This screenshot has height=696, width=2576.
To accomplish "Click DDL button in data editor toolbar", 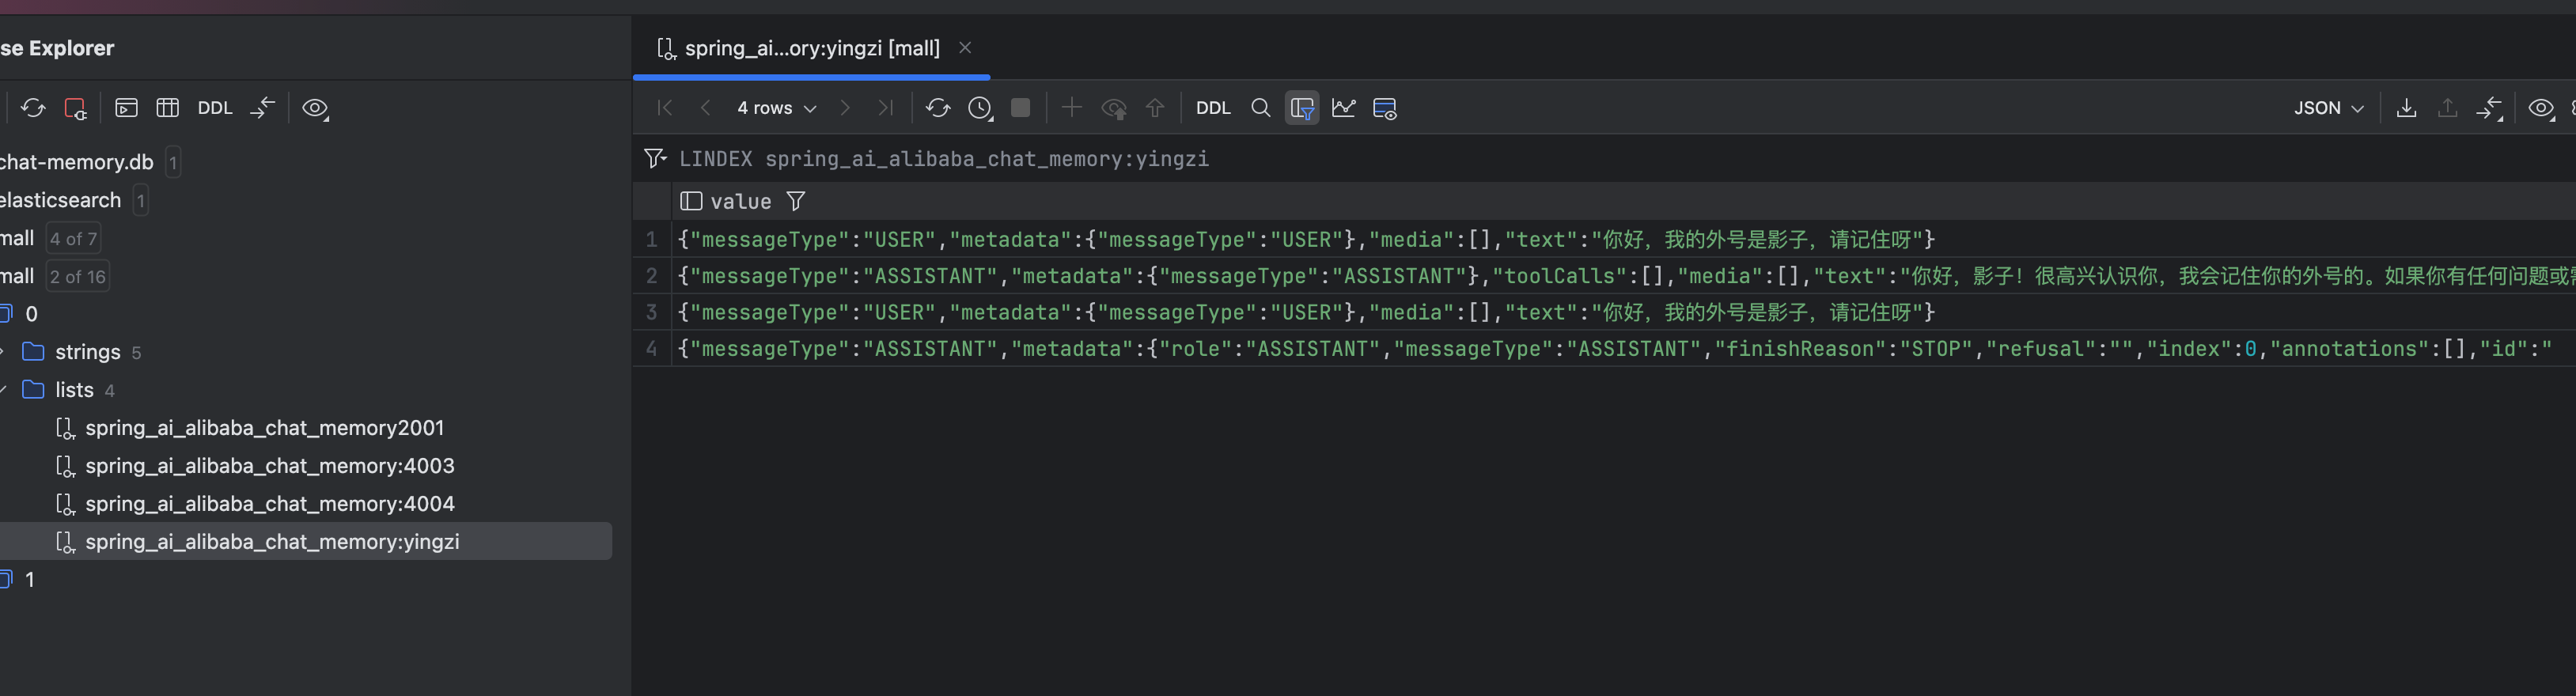I will point(1213,108).
